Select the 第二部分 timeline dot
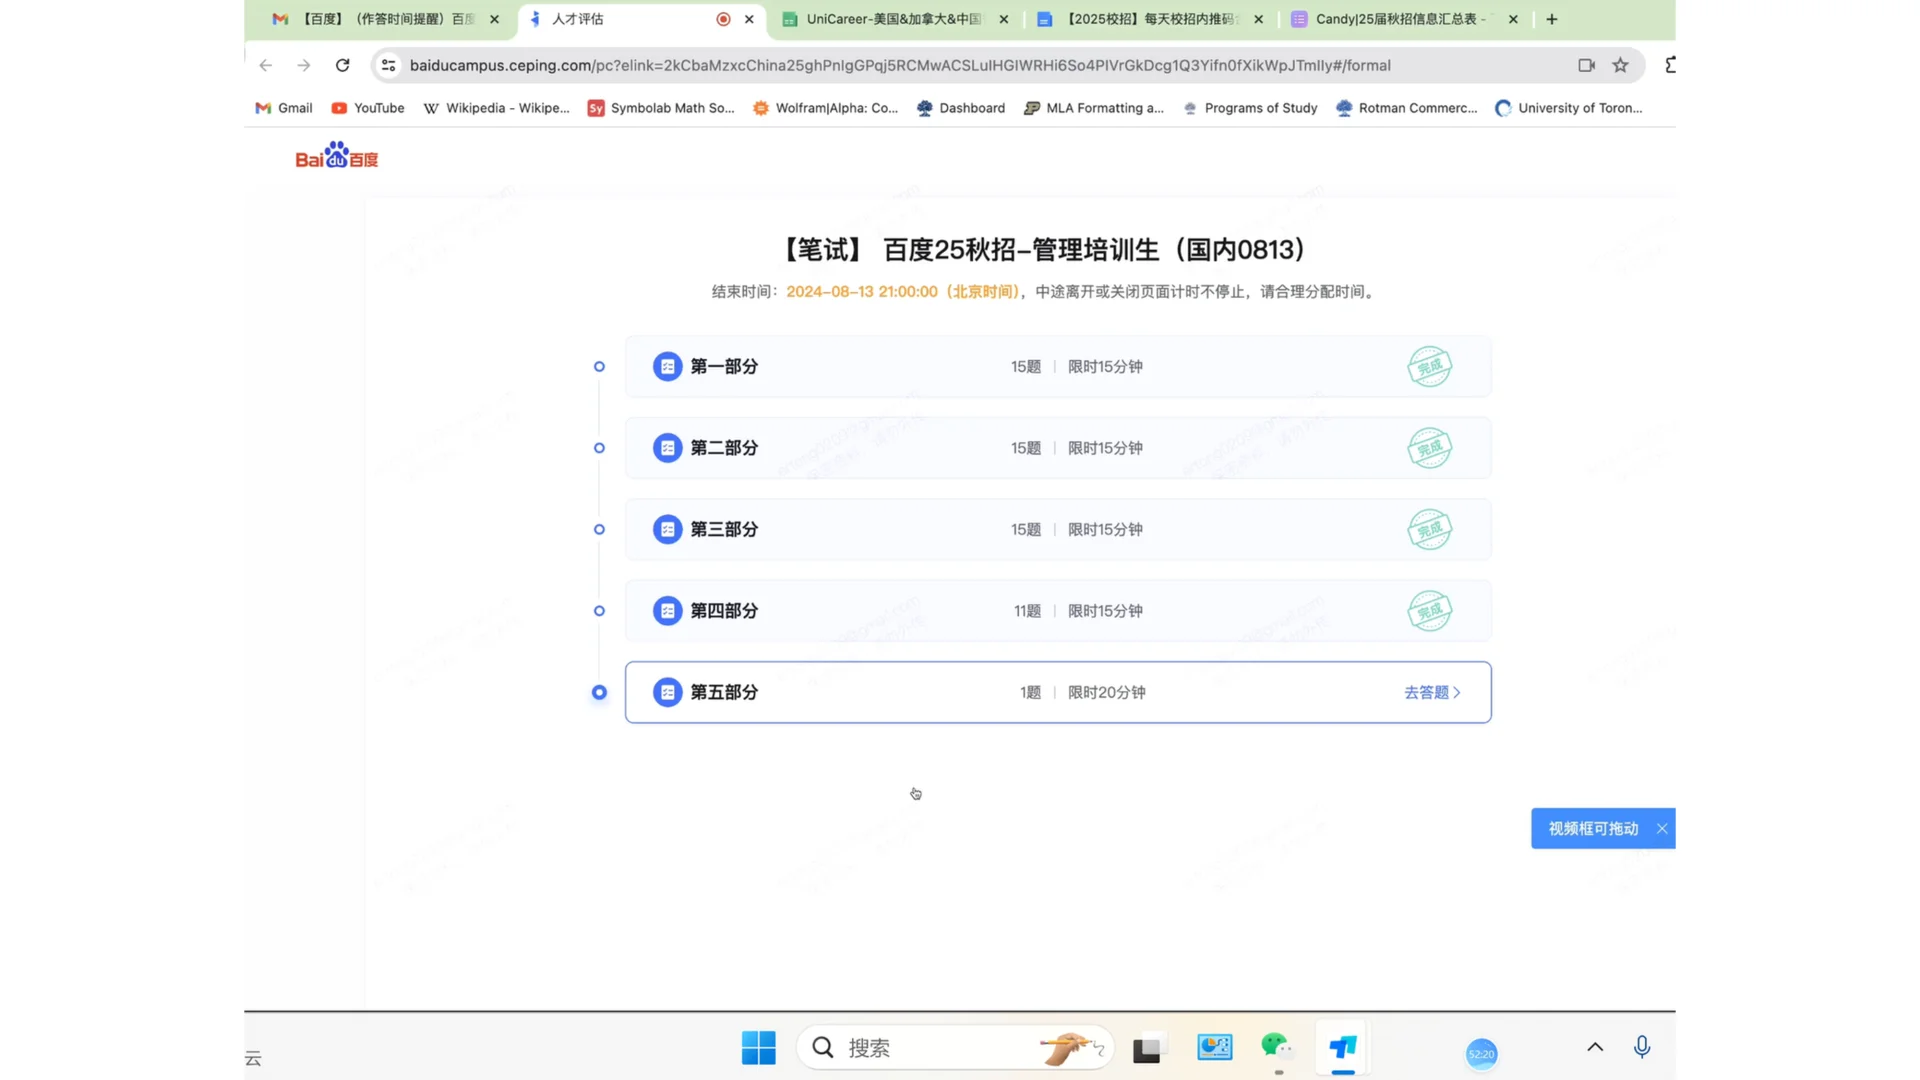This screenshot has height=1080, width=1920. coord(599,448)
